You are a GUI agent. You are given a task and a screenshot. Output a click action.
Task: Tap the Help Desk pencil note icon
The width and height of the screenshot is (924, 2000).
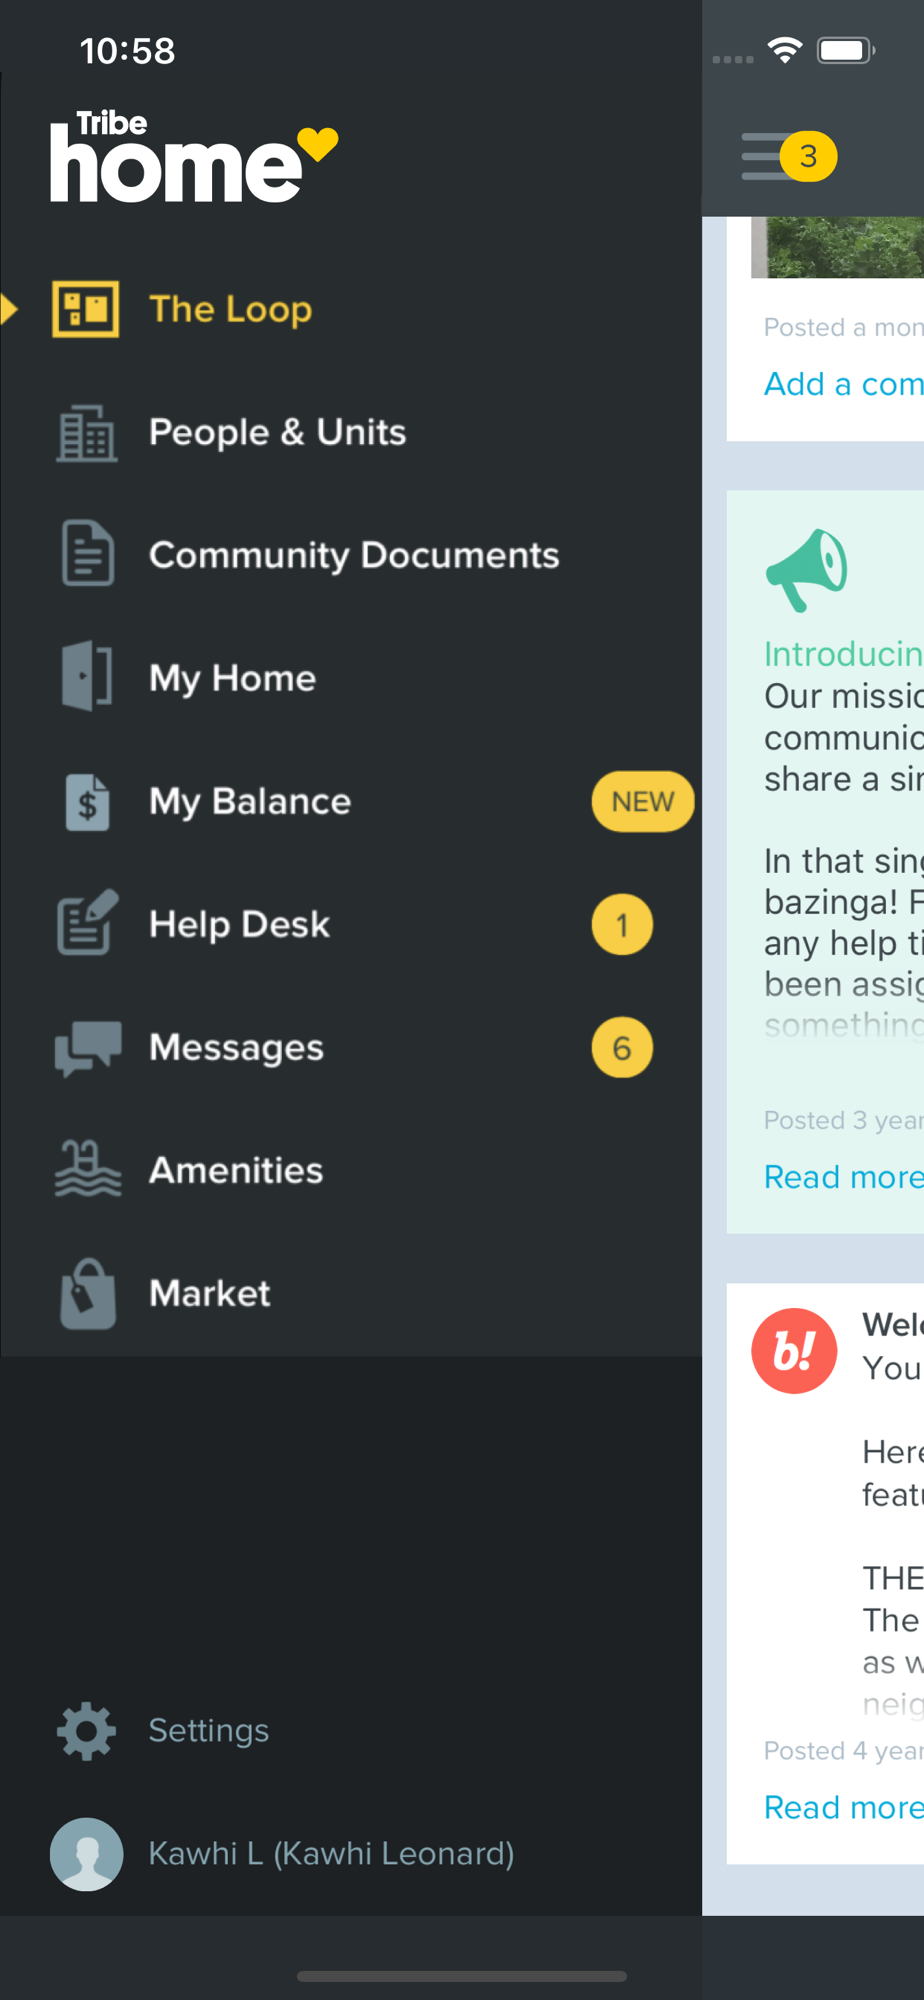[87, 922]
